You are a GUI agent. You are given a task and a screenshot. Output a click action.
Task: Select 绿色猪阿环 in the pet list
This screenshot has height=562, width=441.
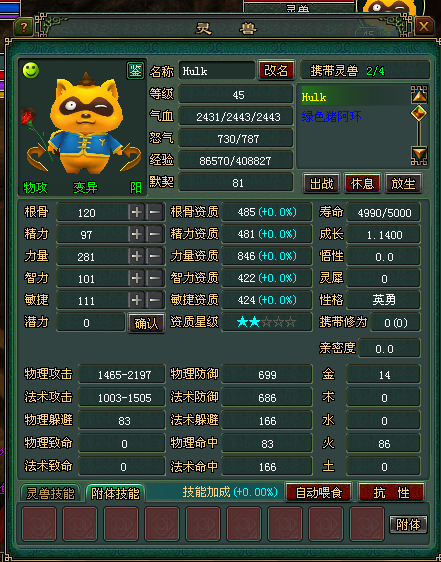(331, 116)
